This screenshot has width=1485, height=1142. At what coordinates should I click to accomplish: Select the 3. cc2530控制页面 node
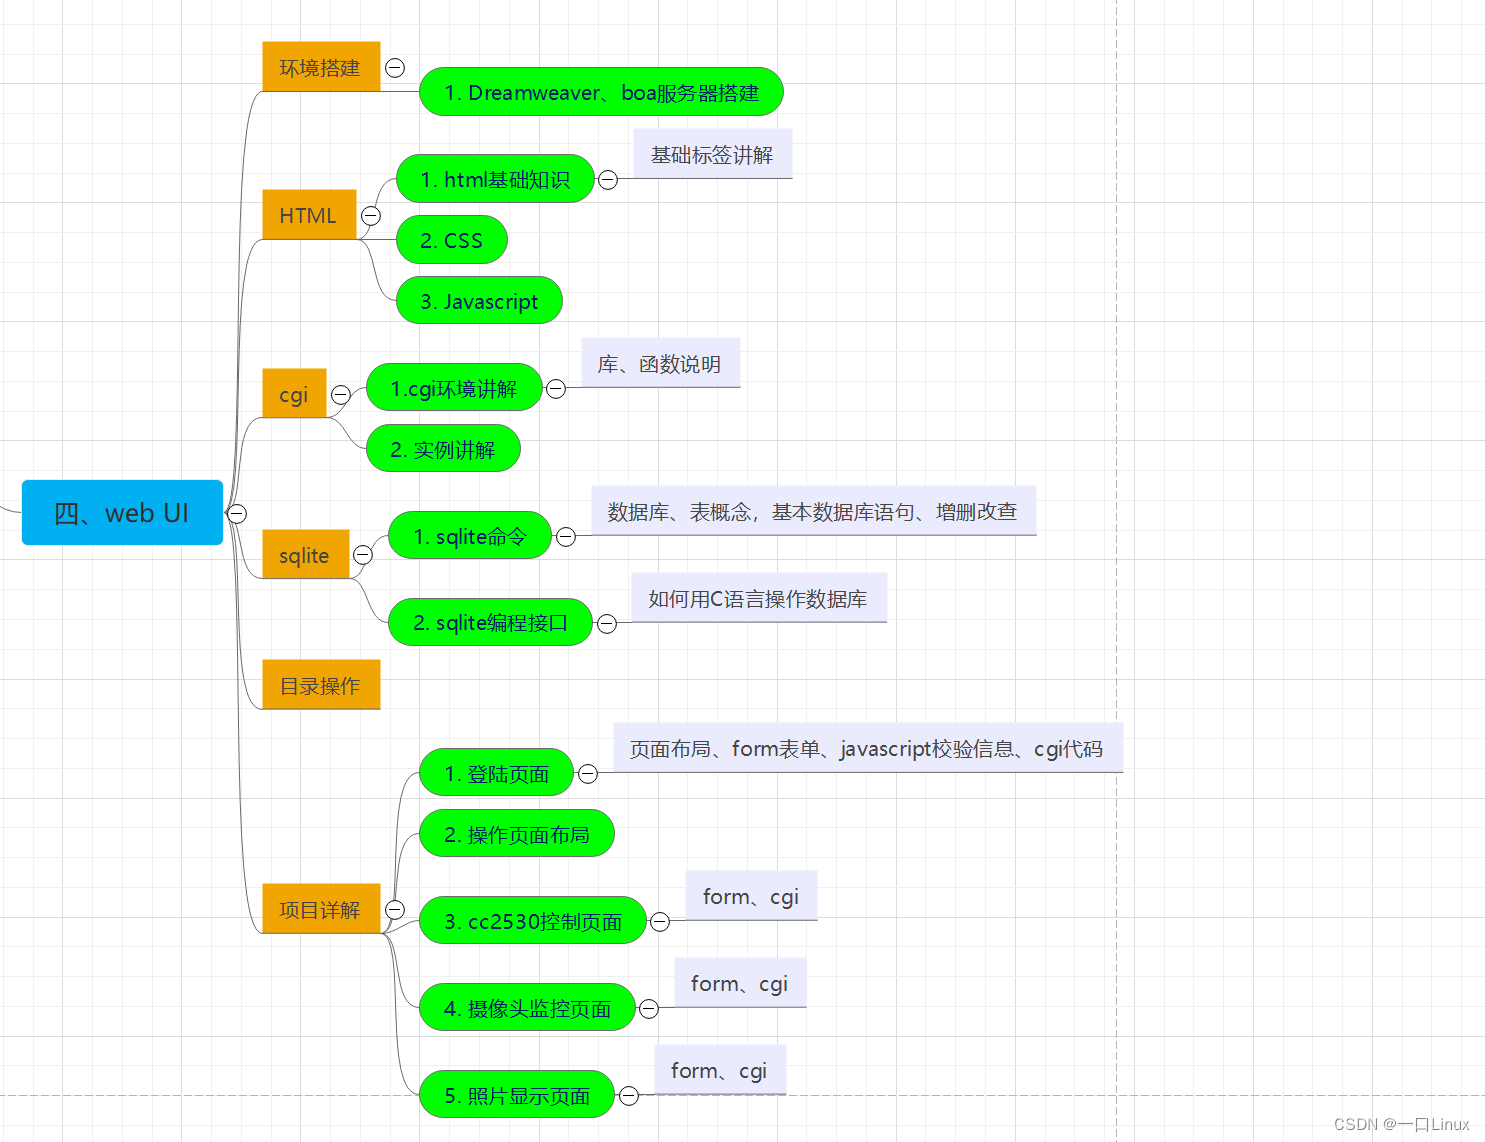point(533,921)
